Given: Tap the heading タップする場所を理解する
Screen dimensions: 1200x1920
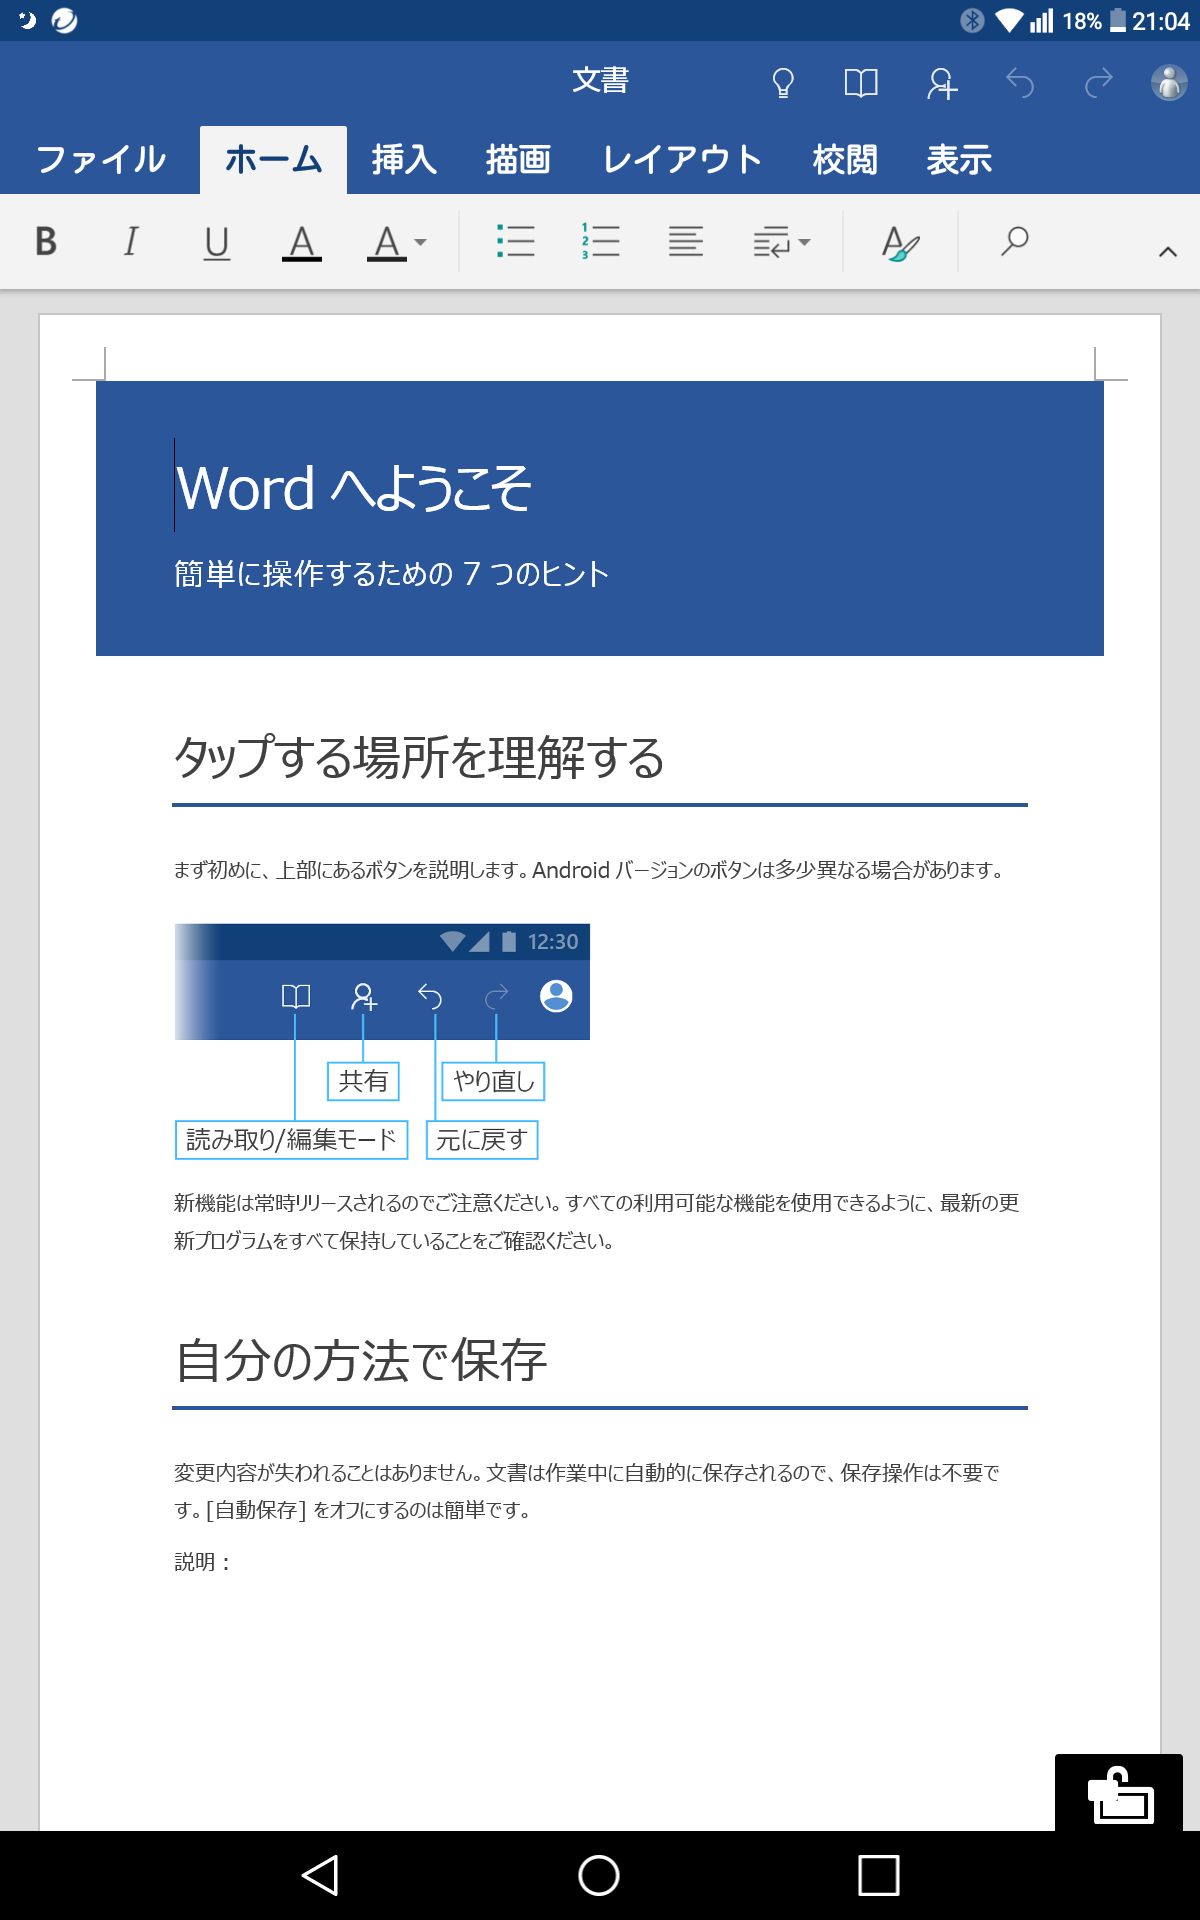Looking at the screenshot, I should (419, 757).
